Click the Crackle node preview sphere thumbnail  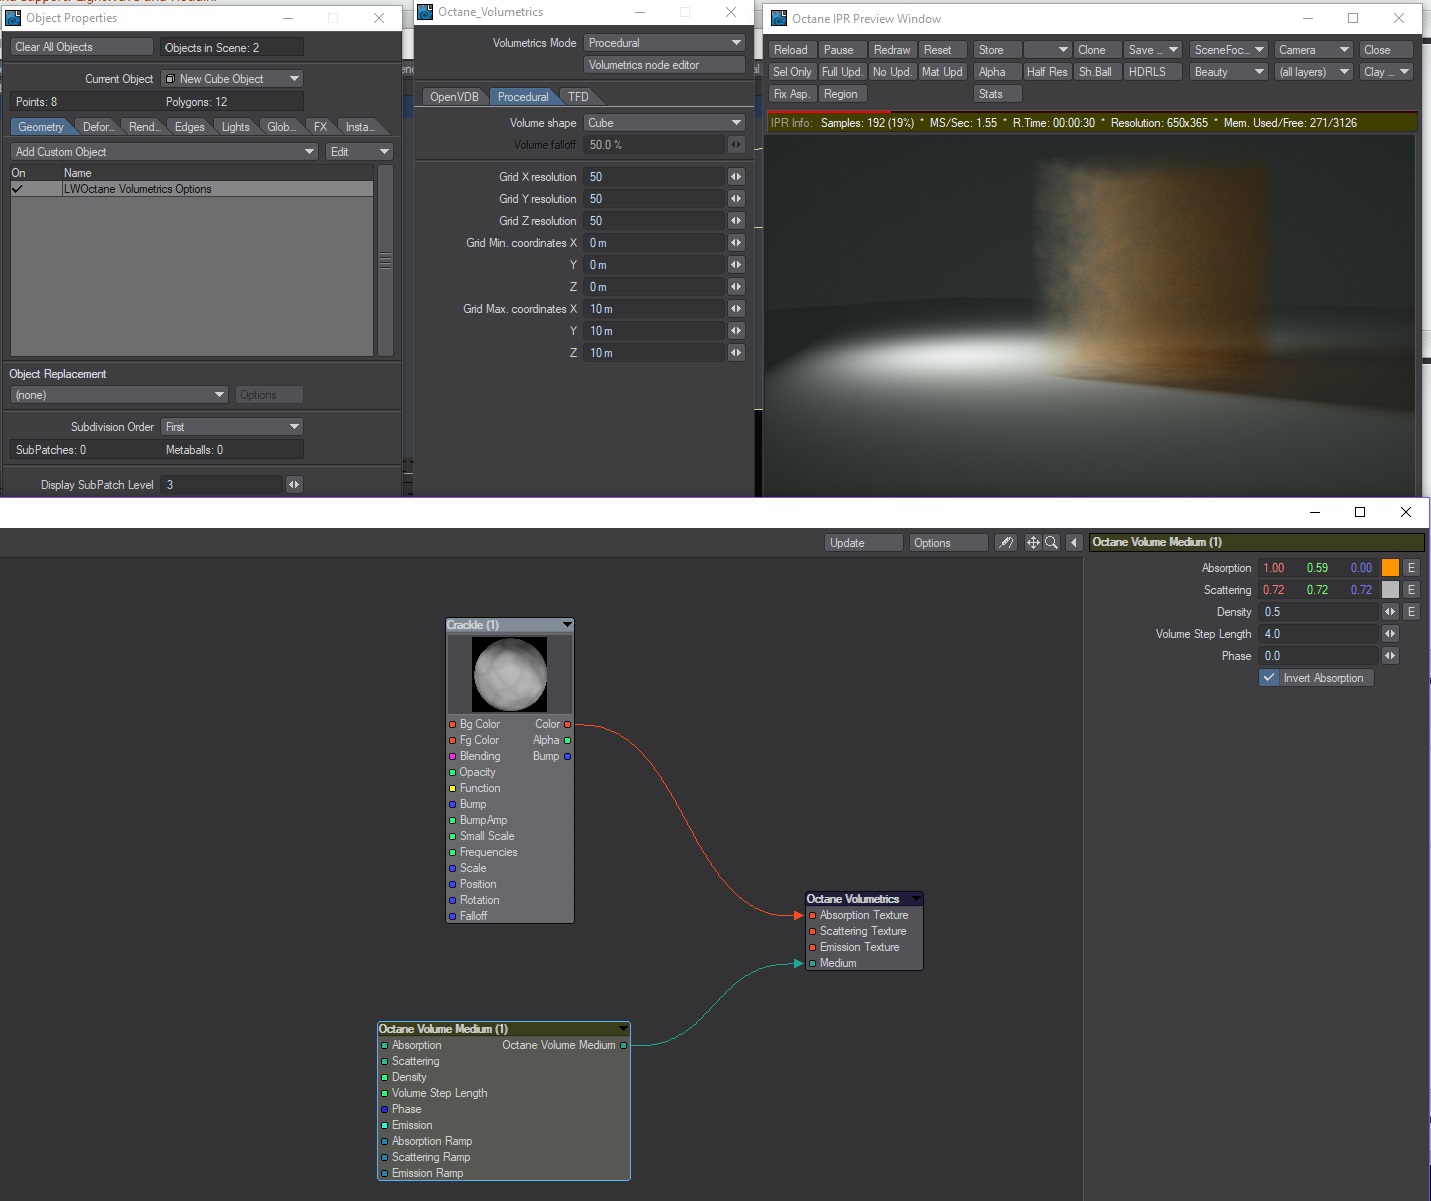[x=510, y=675]
